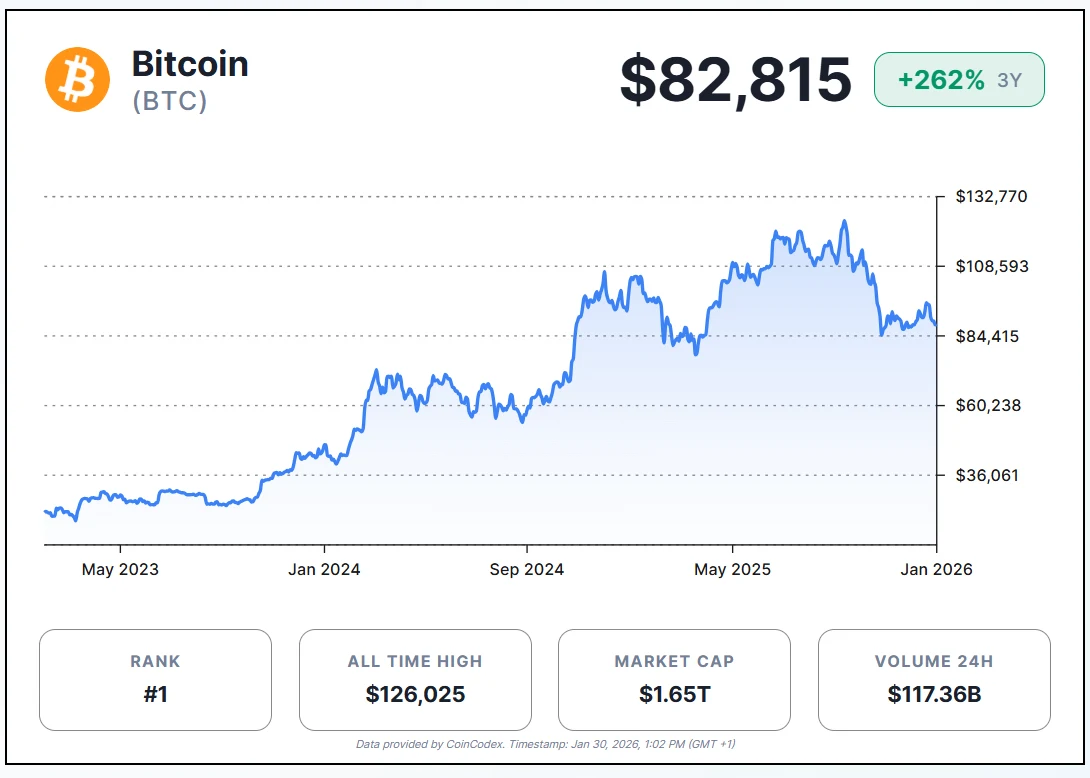Image resolution: width=1090 pixels, height=778 pixels.
Task: Click the $36,061 y-axis label
Action: click(x=987, y=475)
